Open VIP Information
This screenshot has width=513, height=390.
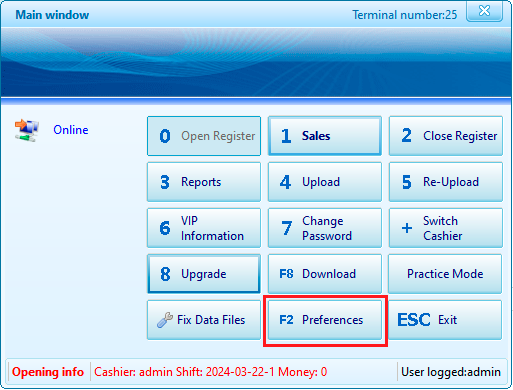click(x=204, y=228)
